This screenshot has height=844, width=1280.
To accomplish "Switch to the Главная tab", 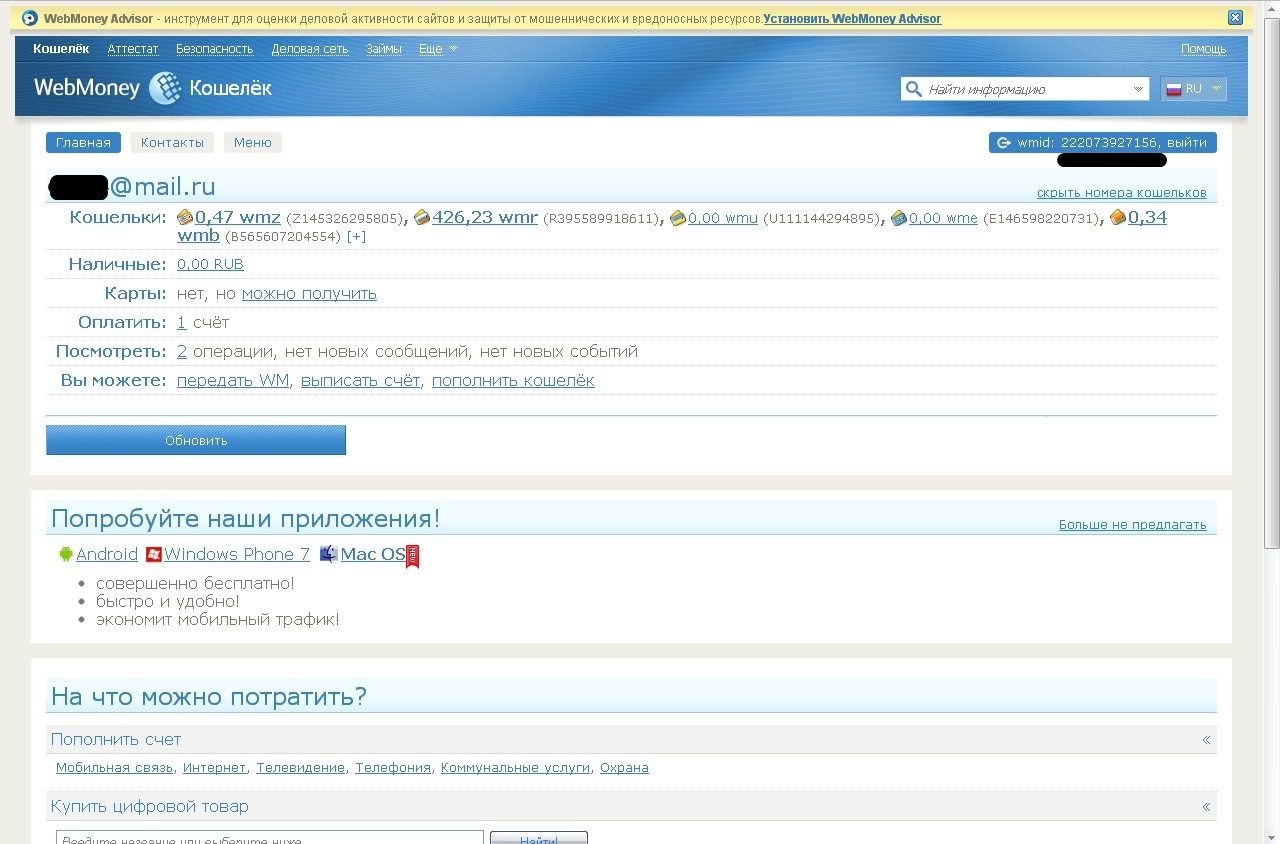I will 83,143.
